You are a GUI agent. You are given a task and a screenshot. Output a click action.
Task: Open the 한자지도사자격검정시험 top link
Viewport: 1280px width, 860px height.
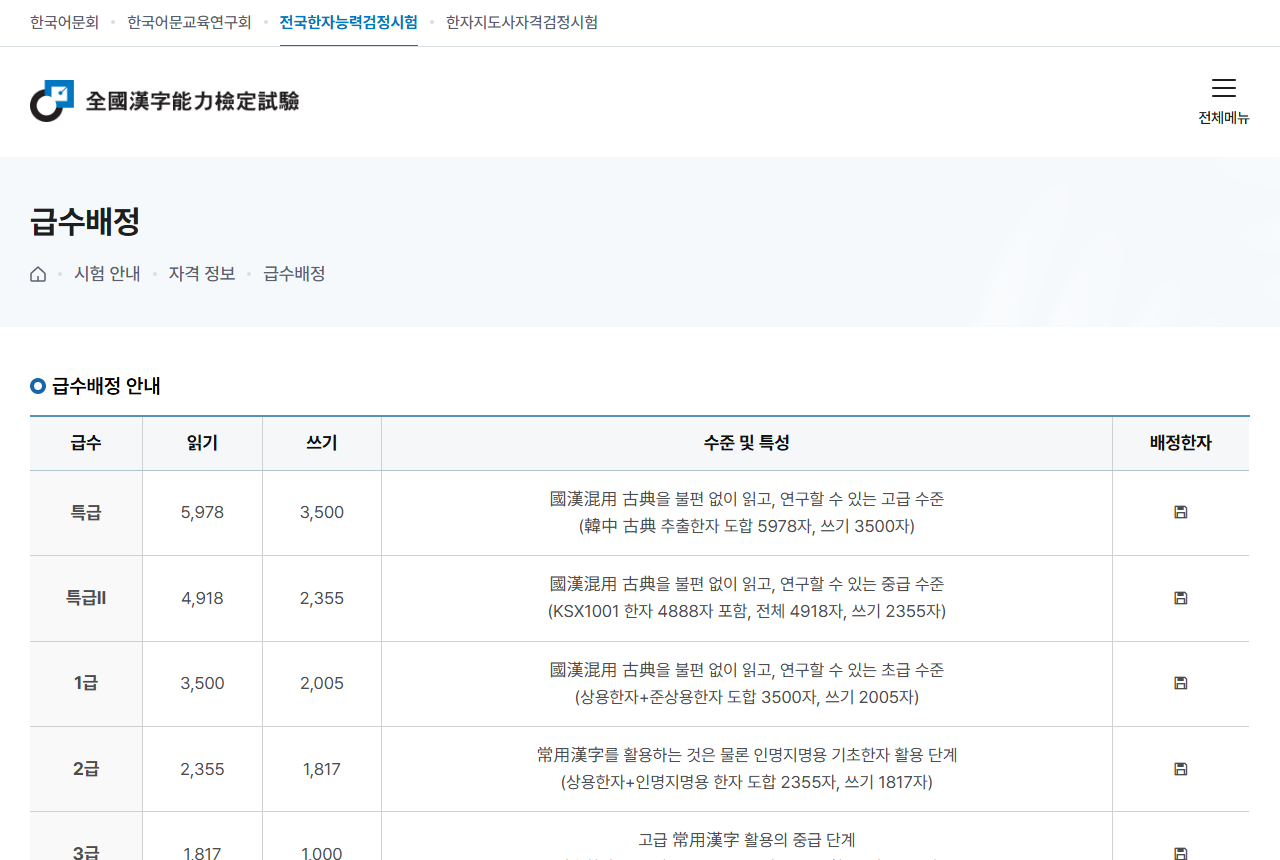(x=522, y=22)
